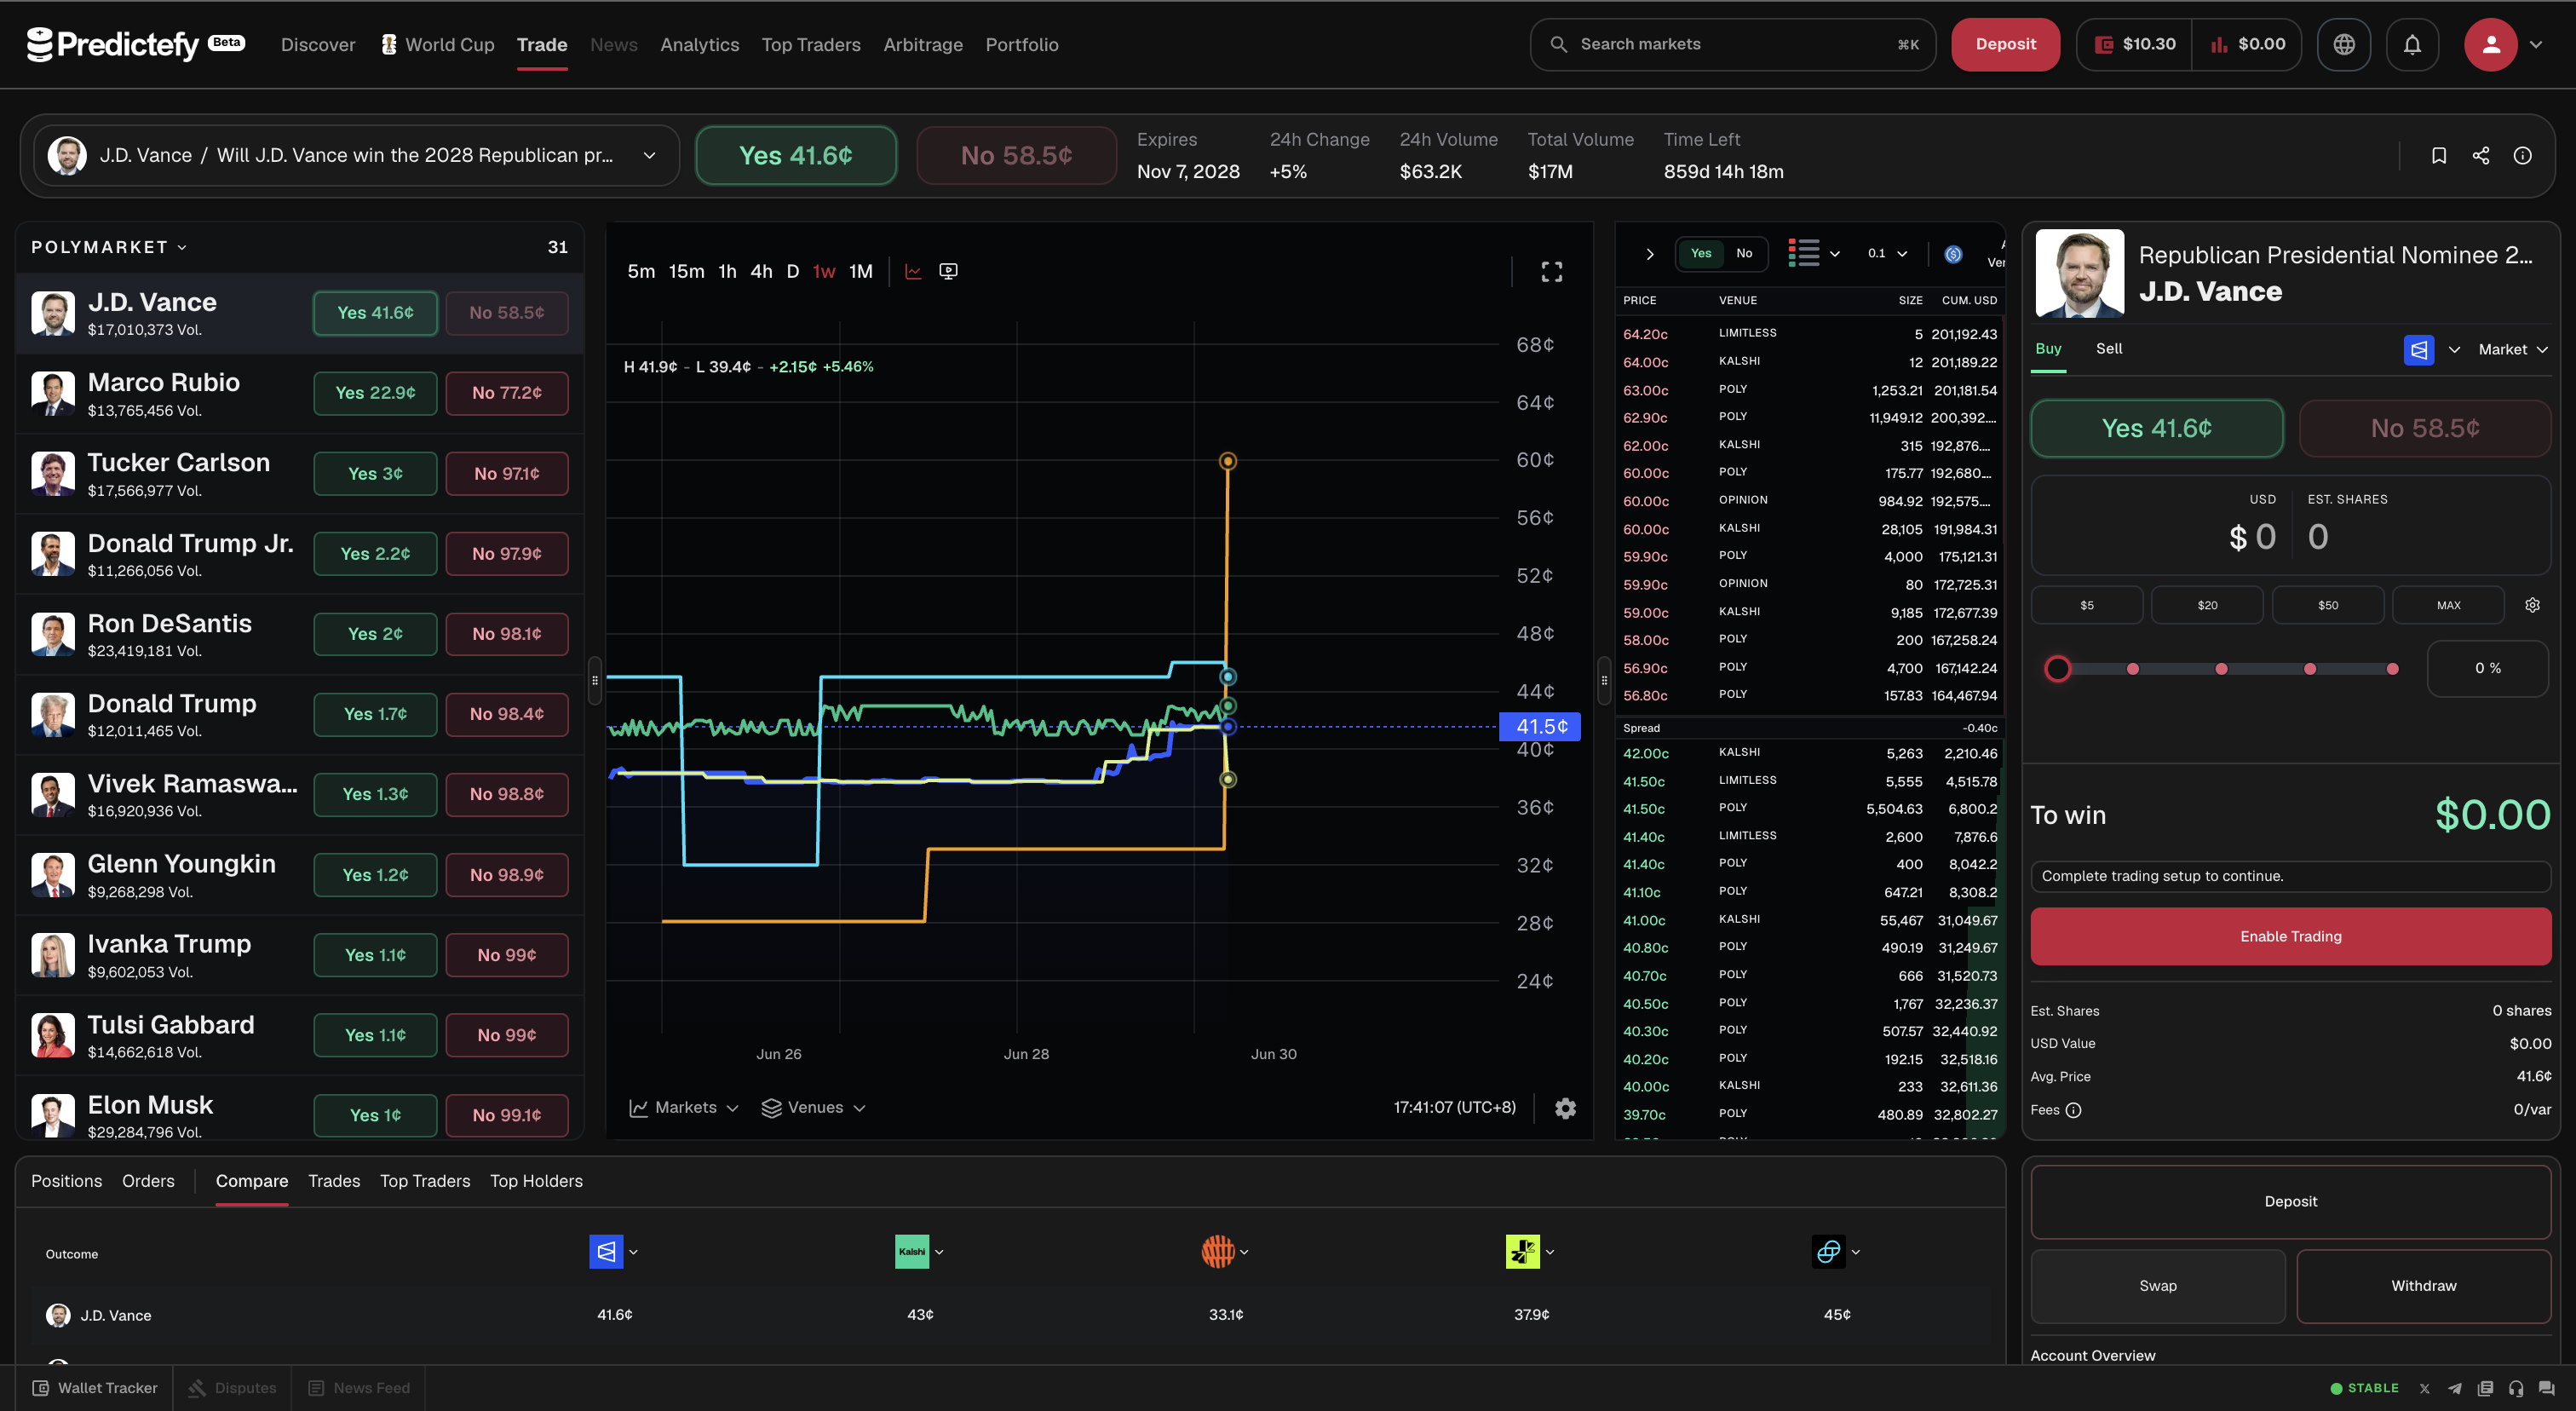Open the trading venue selector dropdown

click(2432, 349)
